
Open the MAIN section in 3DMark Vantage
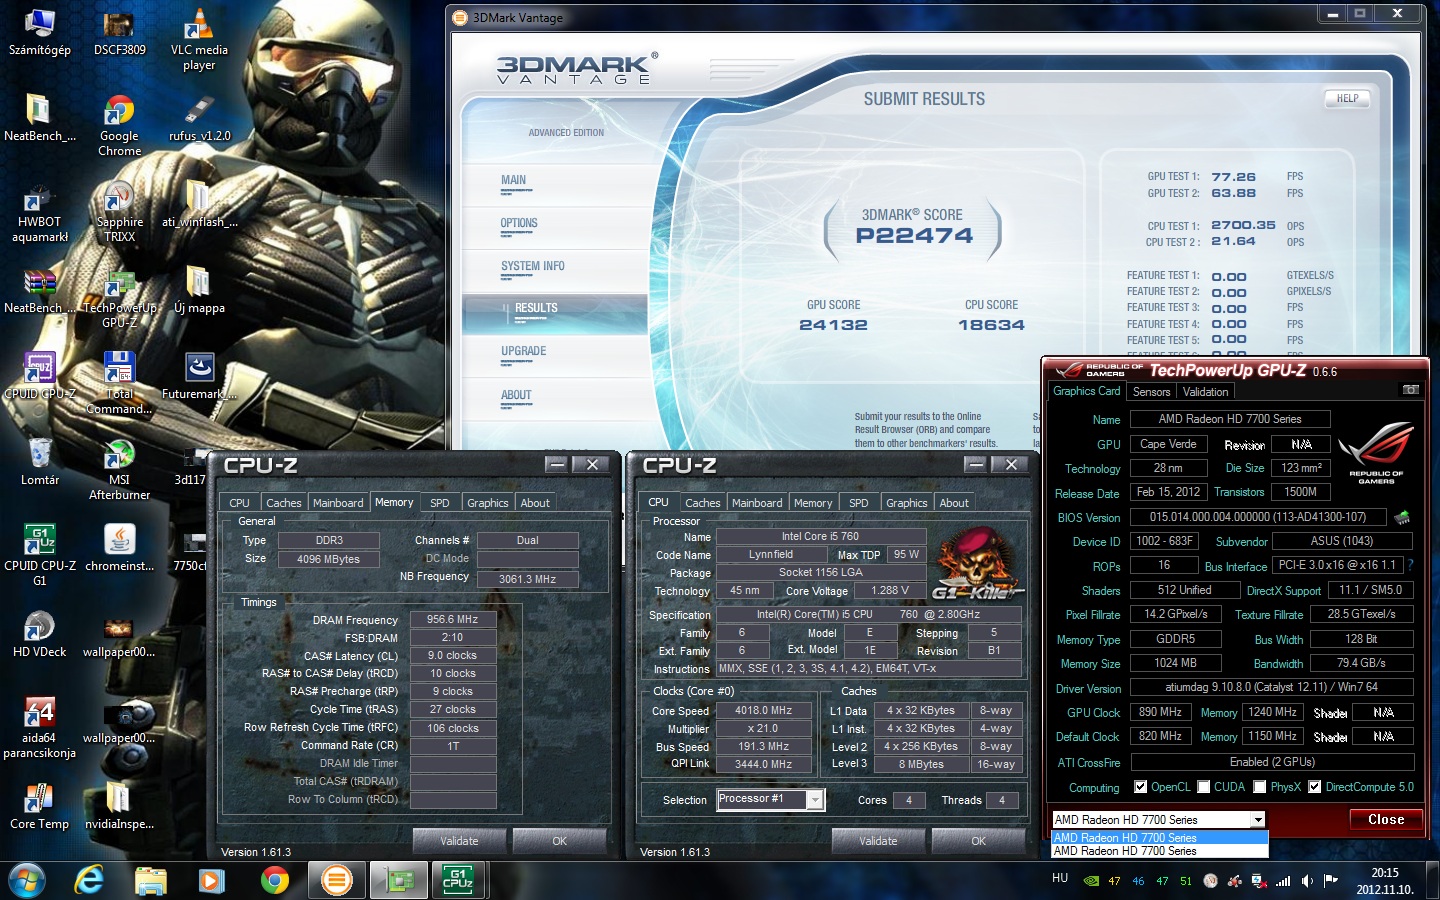(x=513, y=180)
